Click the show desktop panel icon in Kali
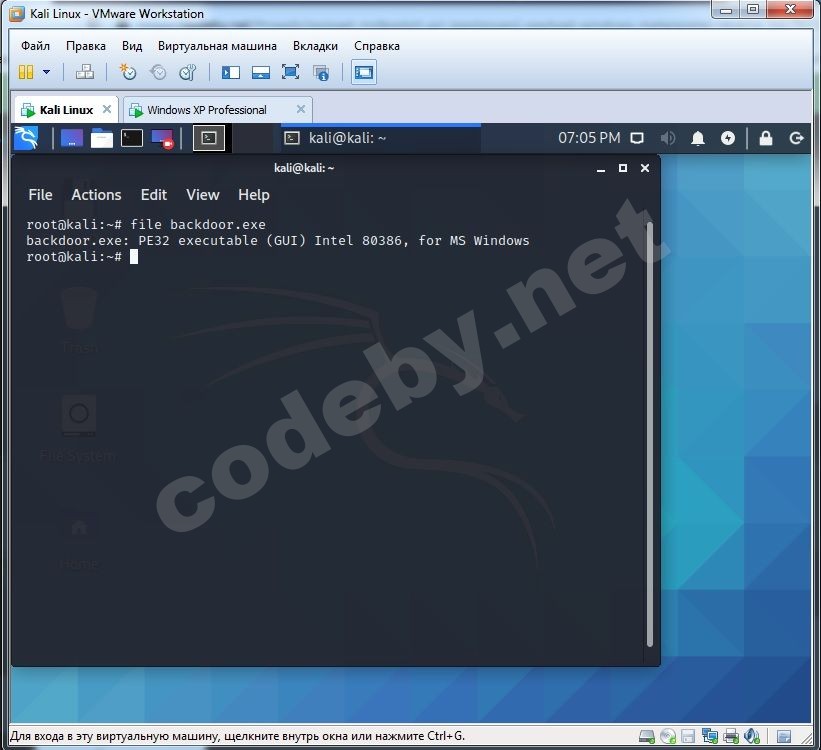Screen dimensions: 821x750 point(72,138)
